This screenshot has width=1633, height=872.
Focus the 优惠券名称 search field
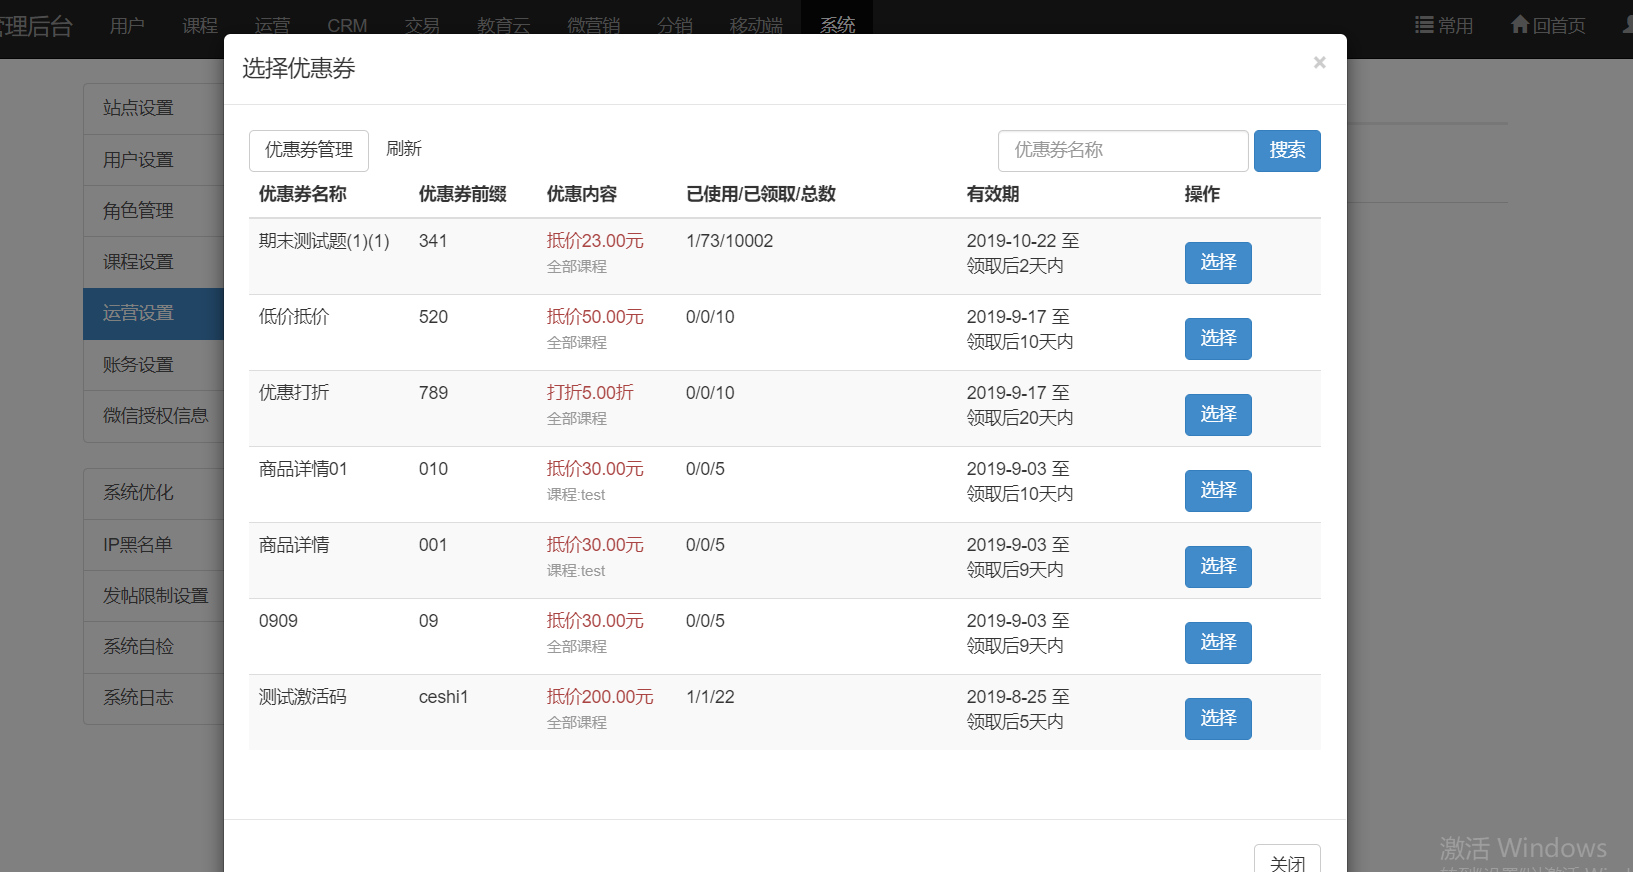(1122, 151)
